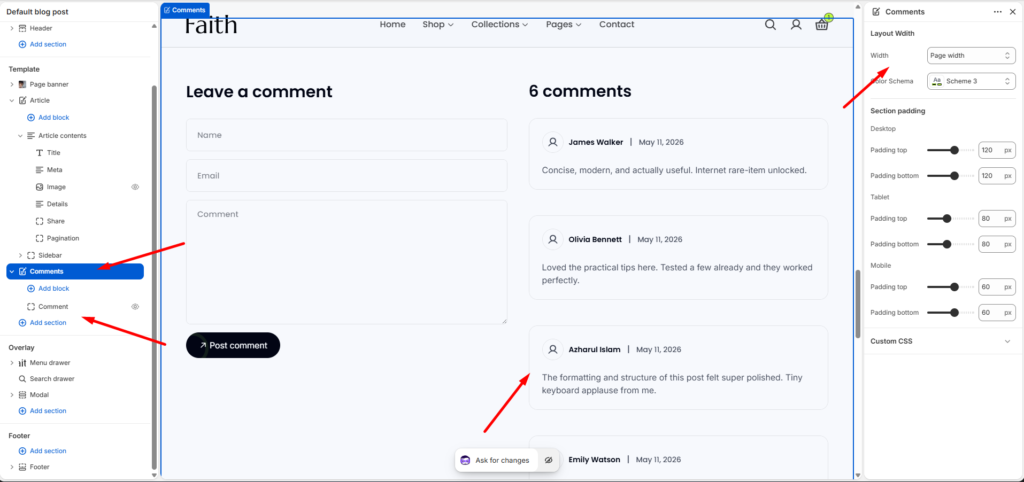Screen dimensions: 1024x482
Task: Click the Email input field
Action: (x=347, y=176)
